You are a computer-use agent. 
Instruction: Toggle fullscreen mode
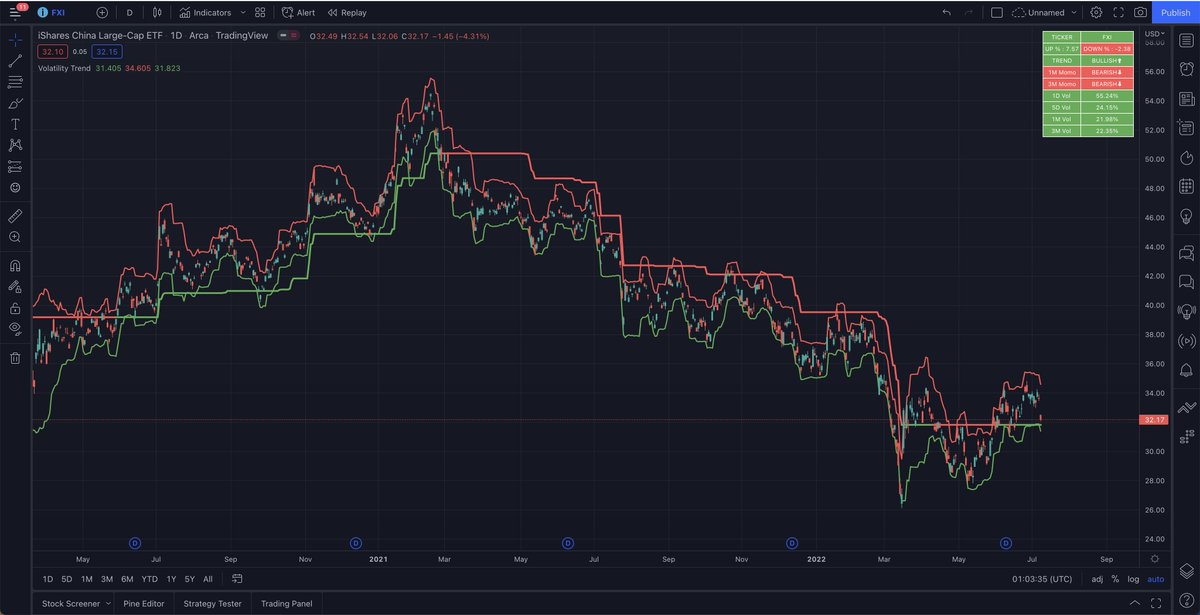pyautogui.click(x=1118, y=13)
